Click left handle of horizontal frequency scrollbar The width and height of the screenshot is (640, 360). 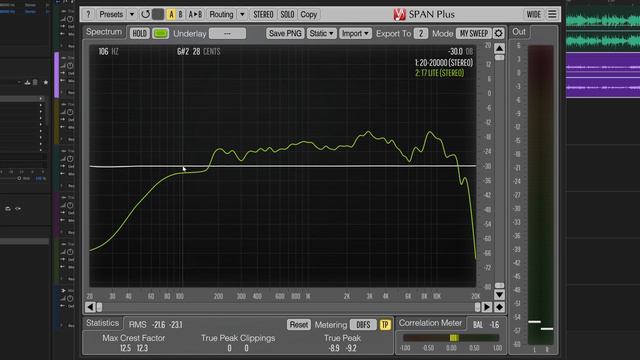click(x=99, y=307)
